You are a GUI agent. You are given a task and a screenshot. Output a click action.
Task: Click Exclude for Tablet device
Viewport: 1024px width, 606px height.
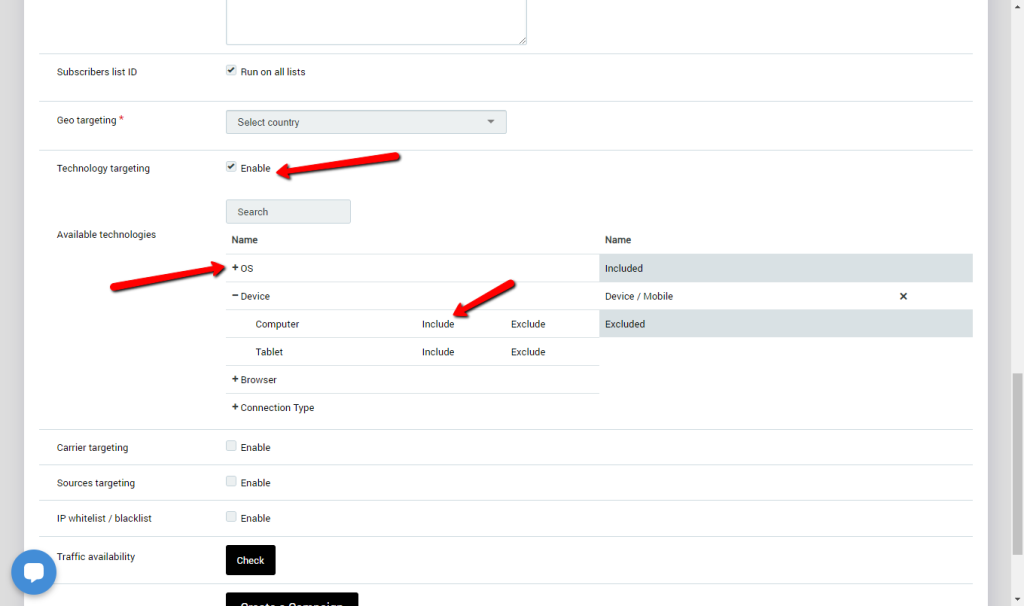pos(528,352)
